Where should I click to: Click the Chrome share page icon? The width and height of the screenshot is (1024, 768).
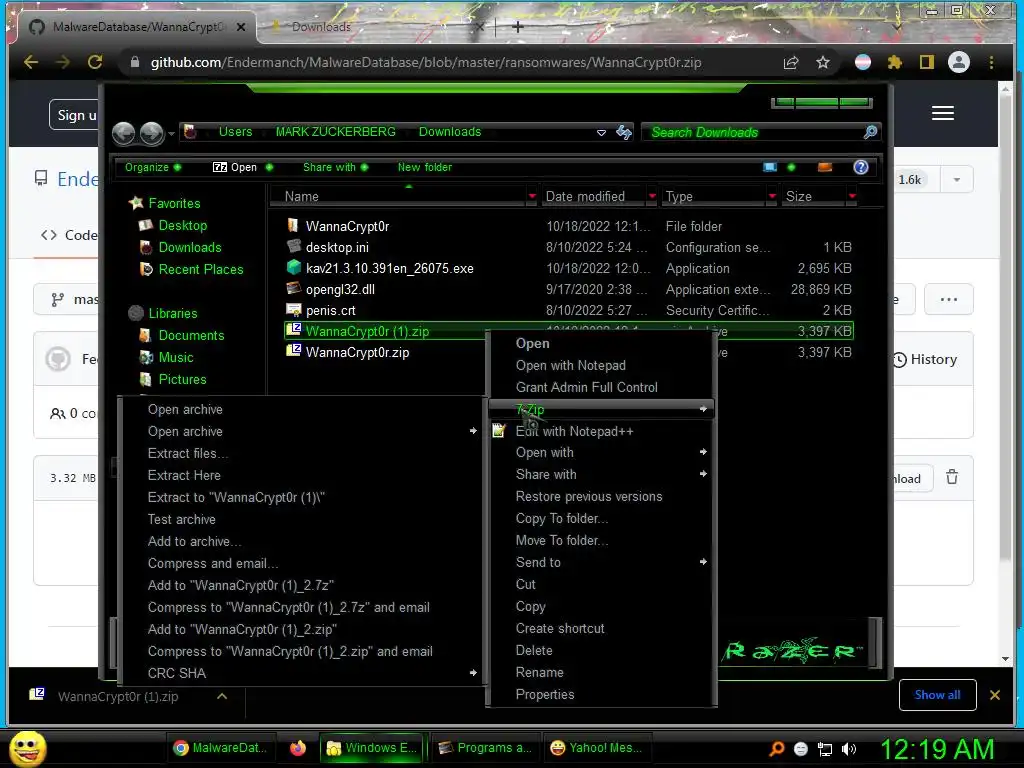pyautogui.click(x=791, y=62)
